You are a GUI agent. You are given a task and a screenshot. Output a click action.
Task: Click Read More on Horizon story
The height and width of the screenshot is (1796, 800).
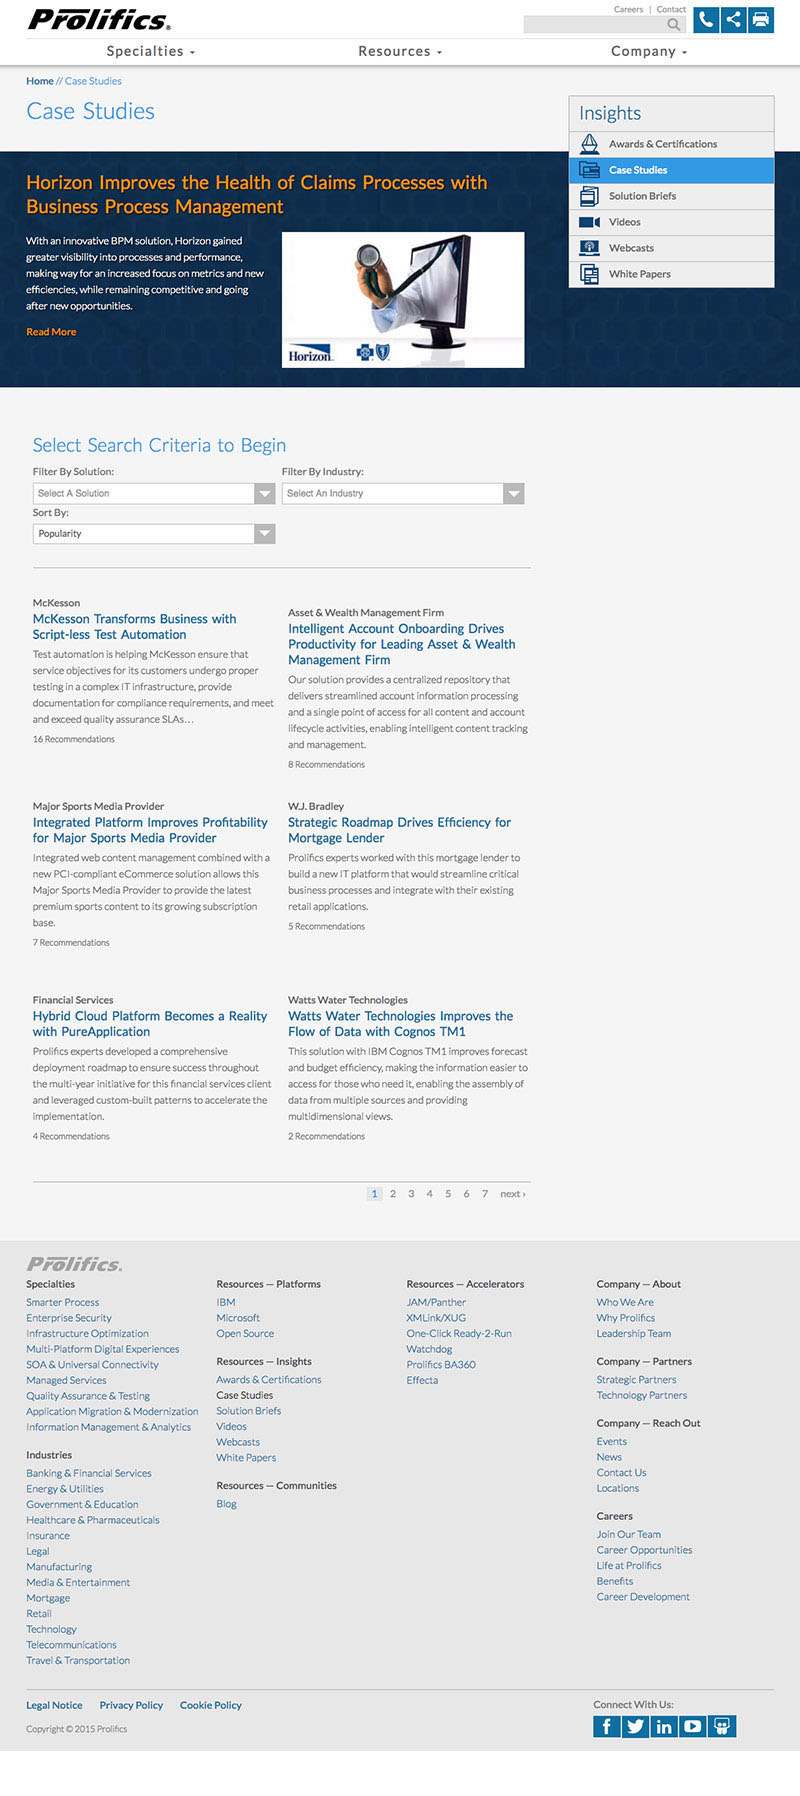51,332
